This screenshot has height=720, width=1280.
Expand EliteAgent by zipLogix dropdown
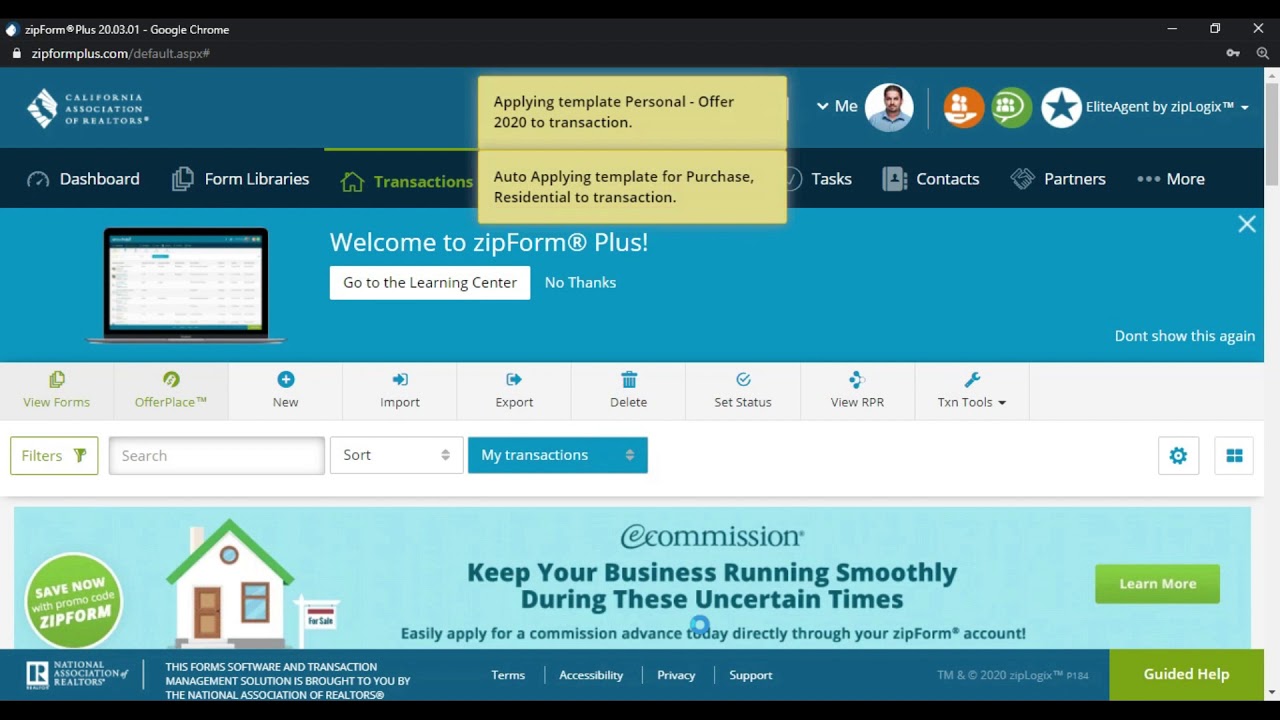(1167, 107)
